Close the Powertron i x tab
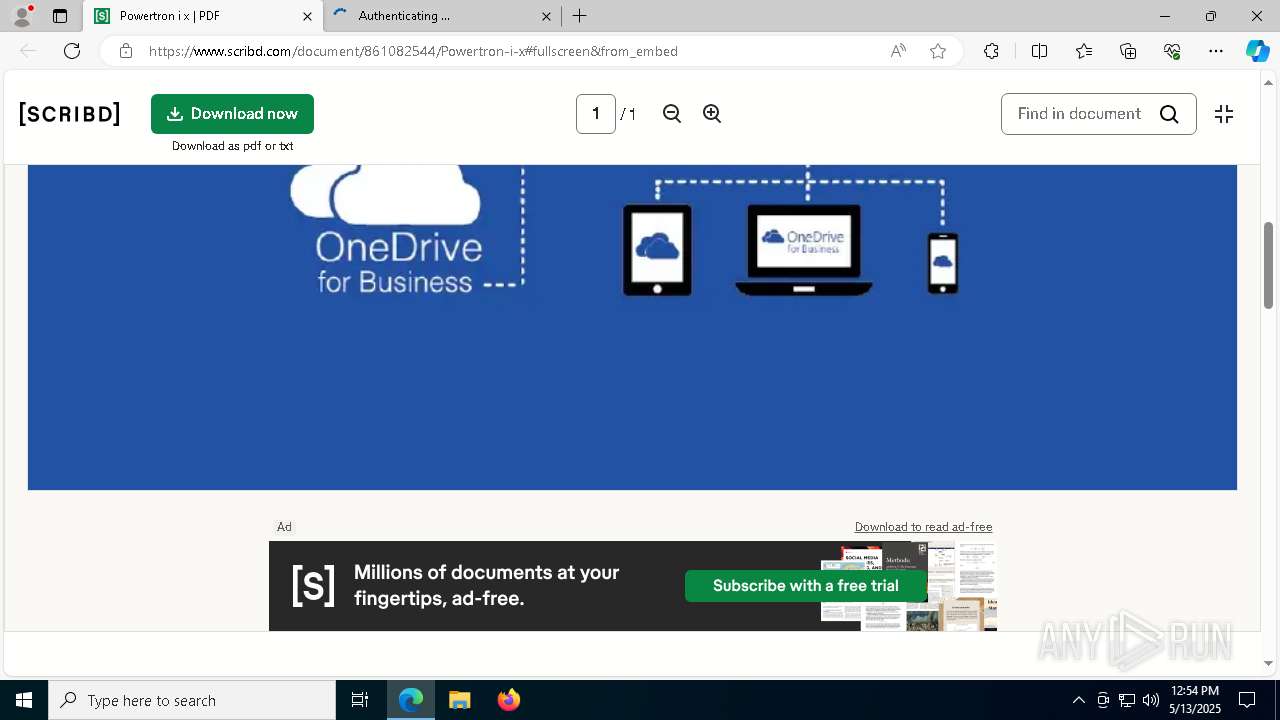This screenshot has width=1280, height=720. coord(308,16)
